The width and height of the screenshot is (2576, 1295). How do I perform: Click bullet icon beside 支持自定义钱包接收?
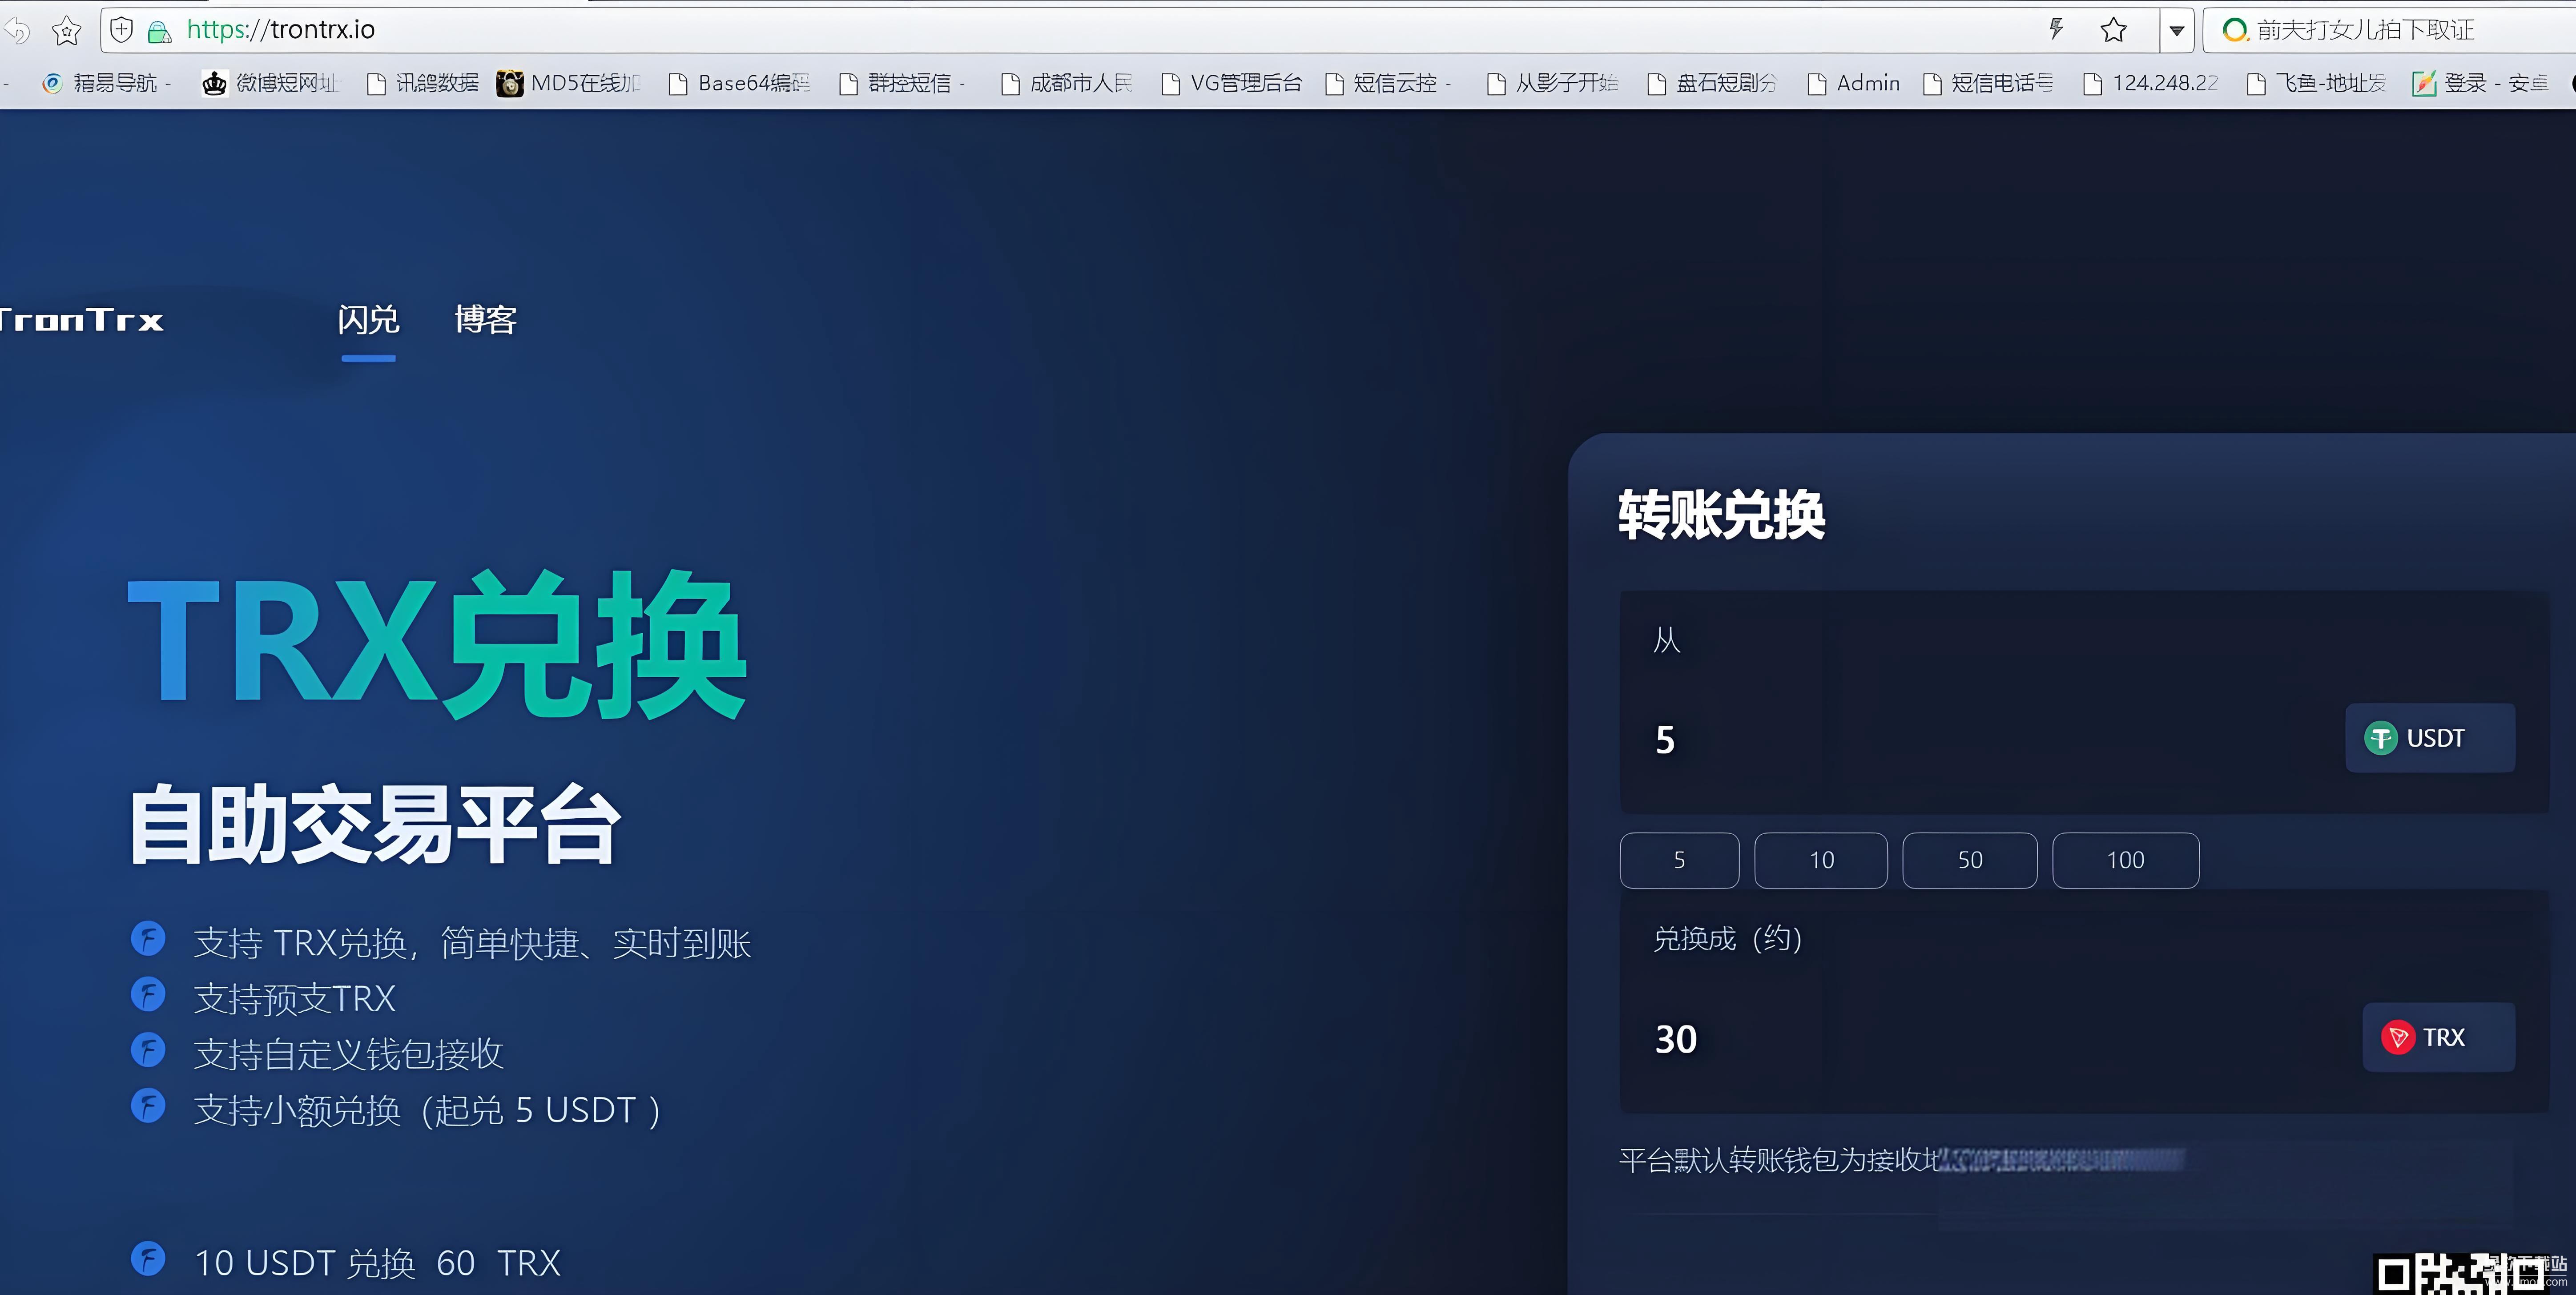click(x=148, y=1050)
